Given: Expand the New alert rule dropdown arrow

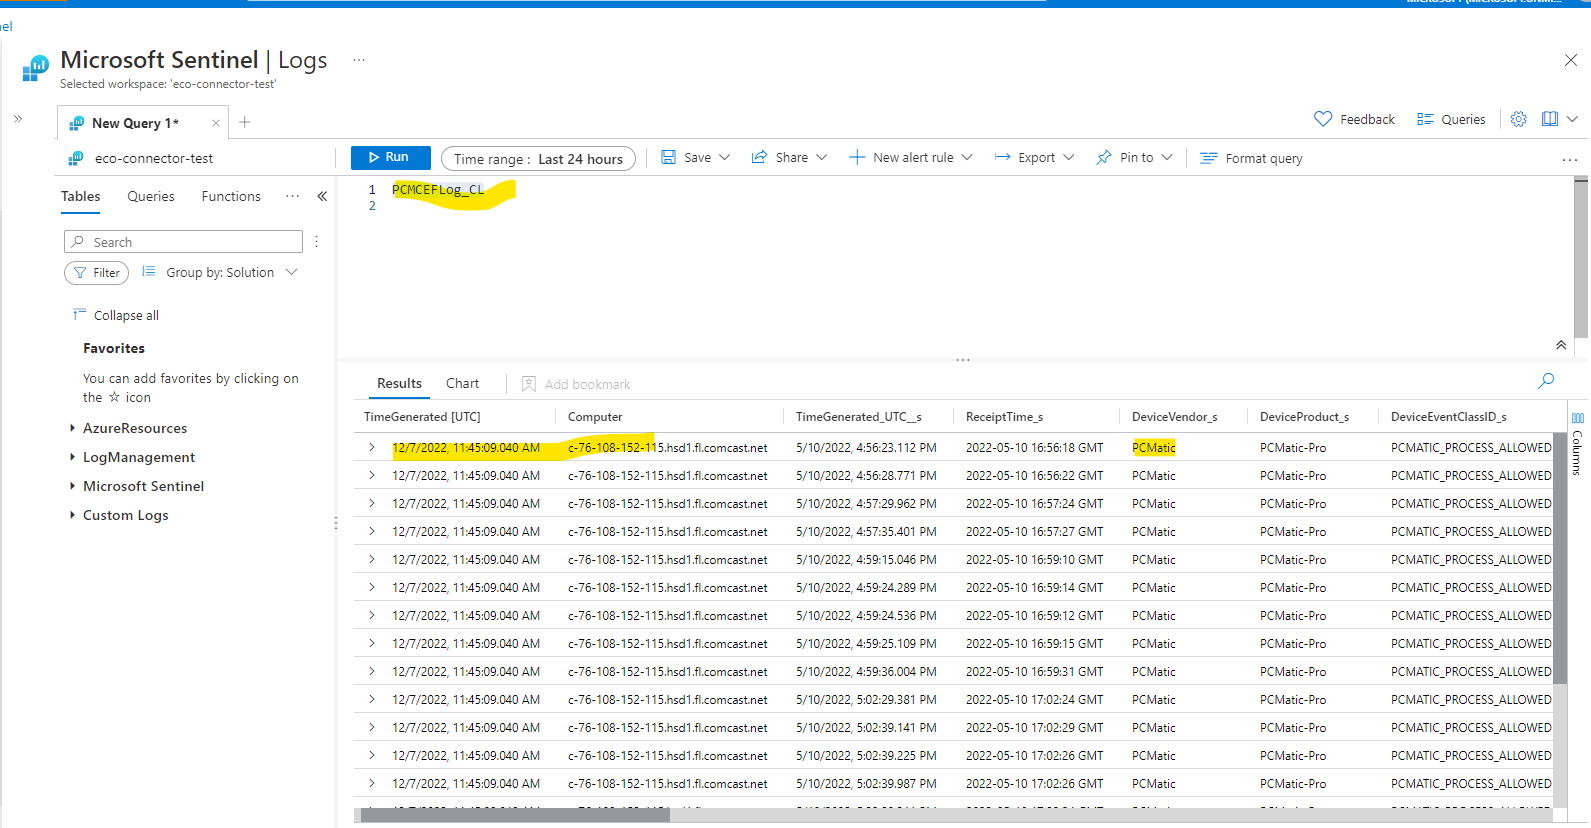Looking at the screenshot, I should (967, 158).
